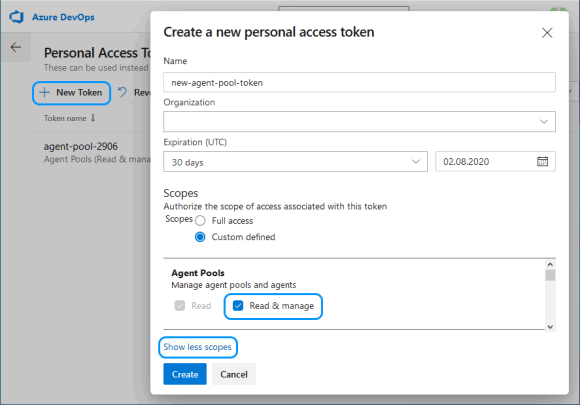Click the Azure DevOps logo icon
Image resolution: width=580 pixels, height=405 pixels.
tap(17, 17)
